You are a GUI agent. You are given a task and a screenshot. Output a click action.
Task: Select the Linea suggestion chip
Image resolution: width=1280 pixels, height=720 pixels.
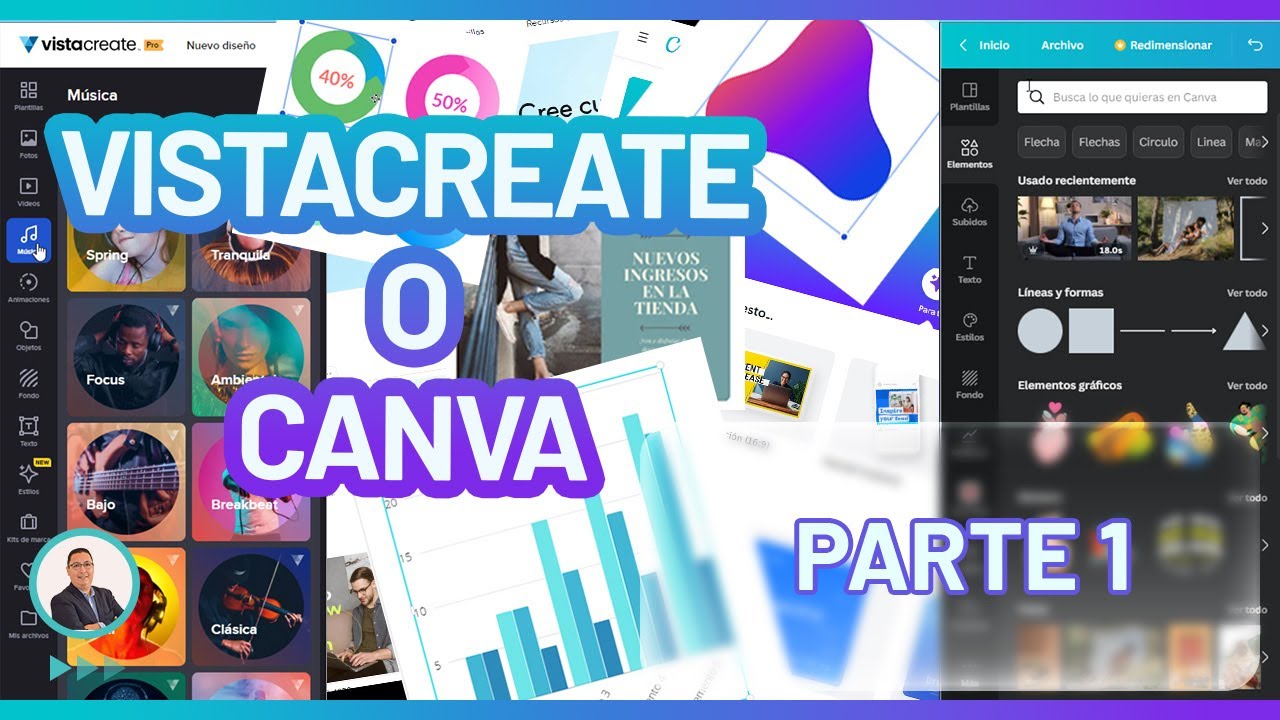(1211, 142)
